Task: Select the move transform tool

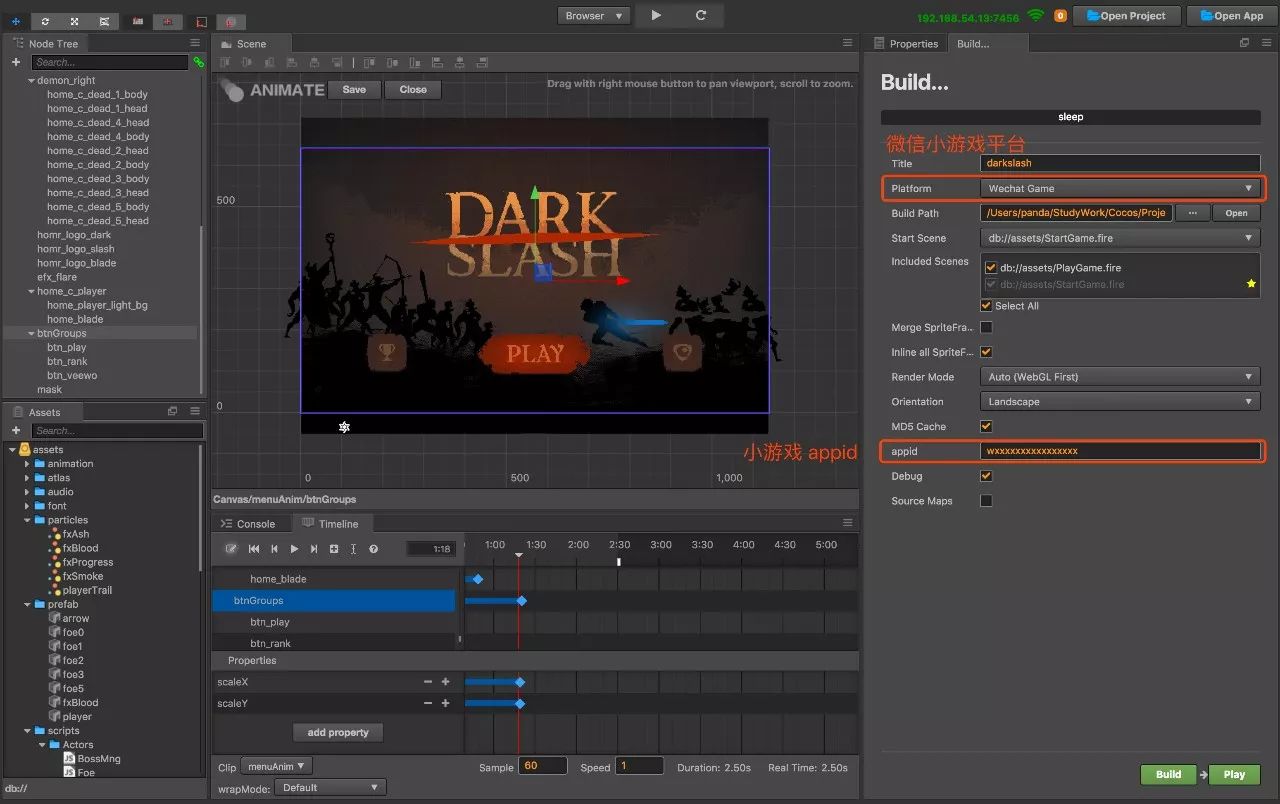Action: 16,21
